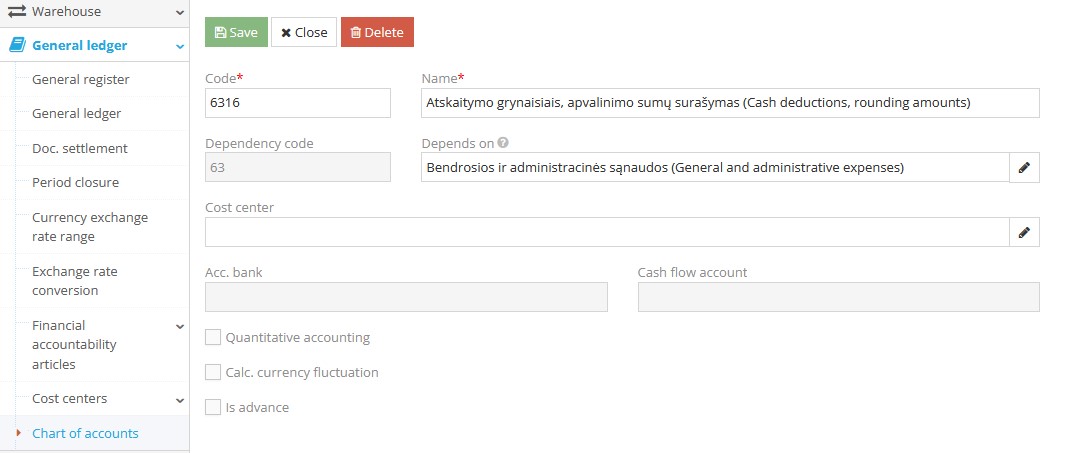The image size is (1084, 453).
Task: Check the Is advance checkbox
Action: [x=213, y=407]
